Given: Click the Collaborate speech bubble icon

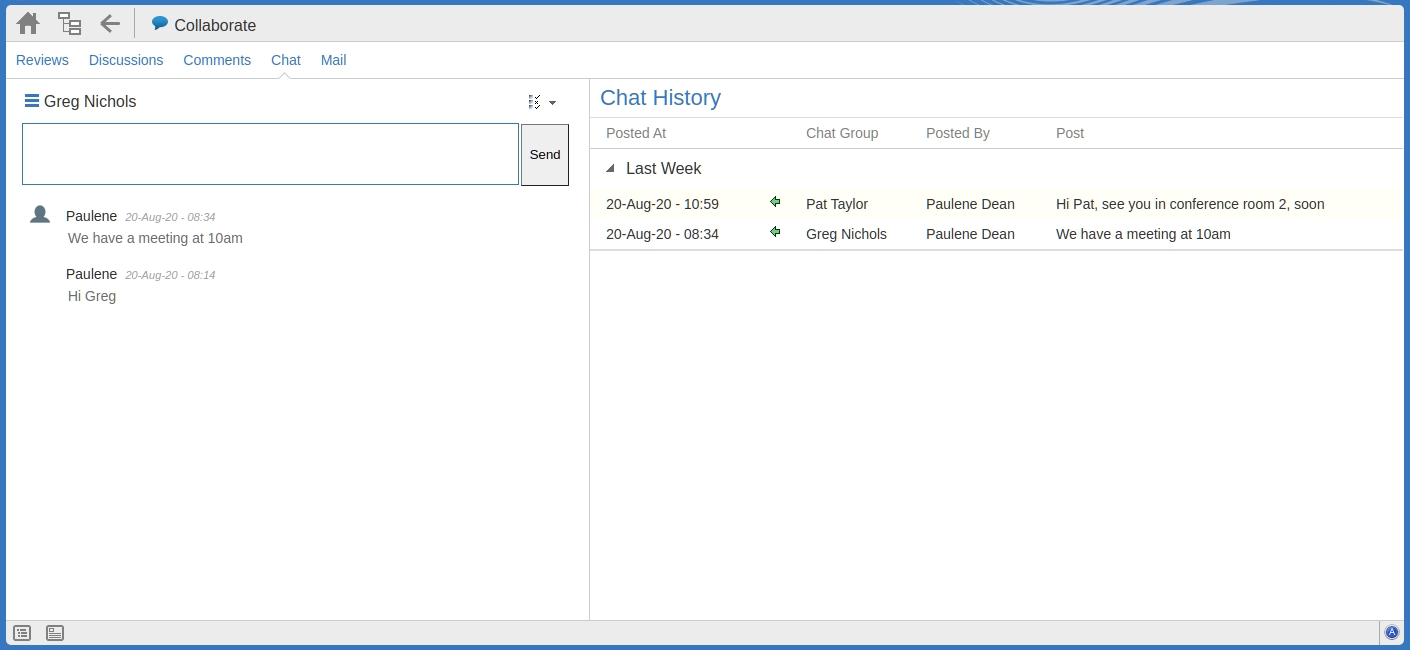Looking at the screenshot, I should [x=160, y=23].
